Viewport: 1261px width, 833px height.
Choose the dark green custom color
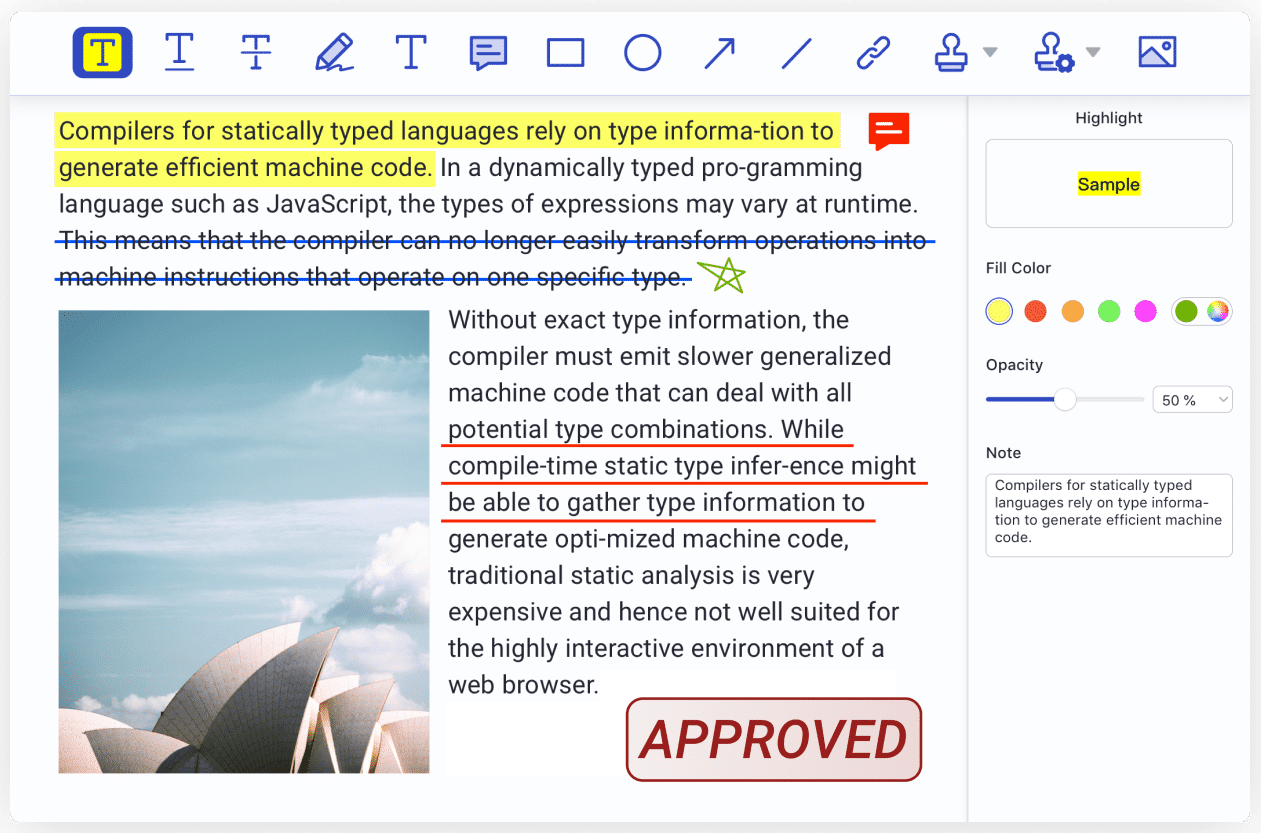pos(1186,311)
